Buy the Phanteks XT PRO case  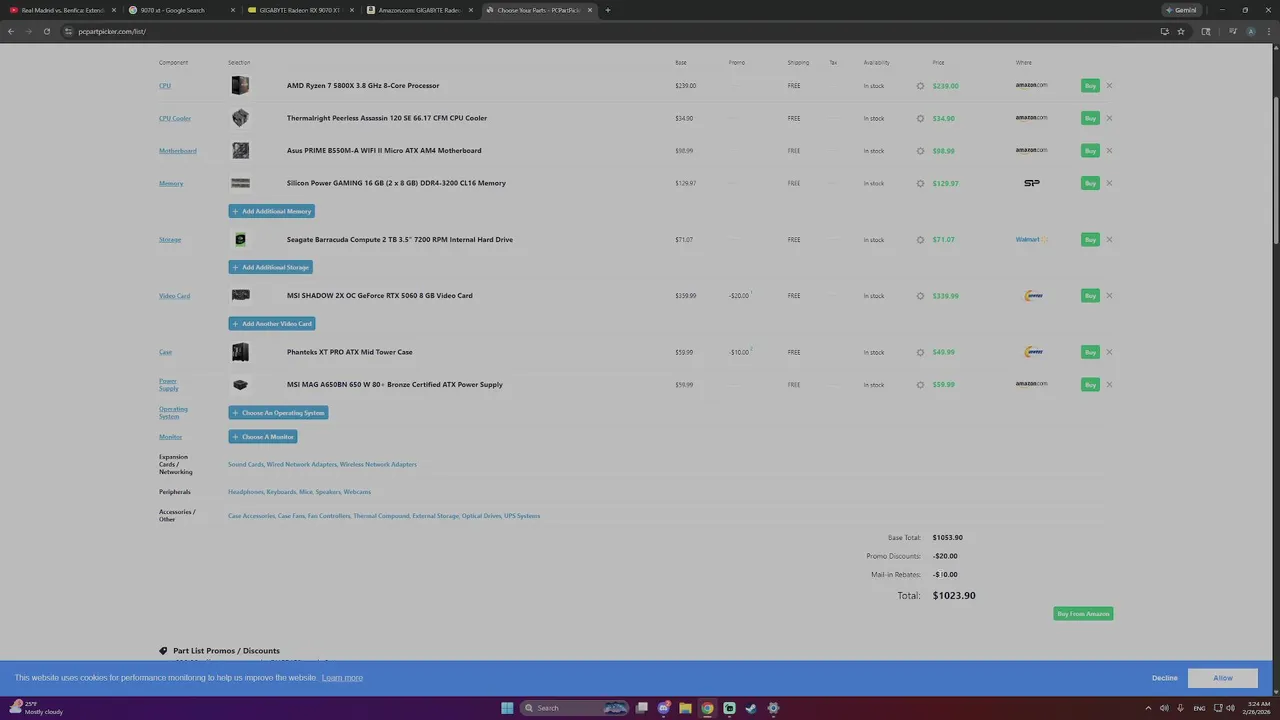tap(1090, 352)
